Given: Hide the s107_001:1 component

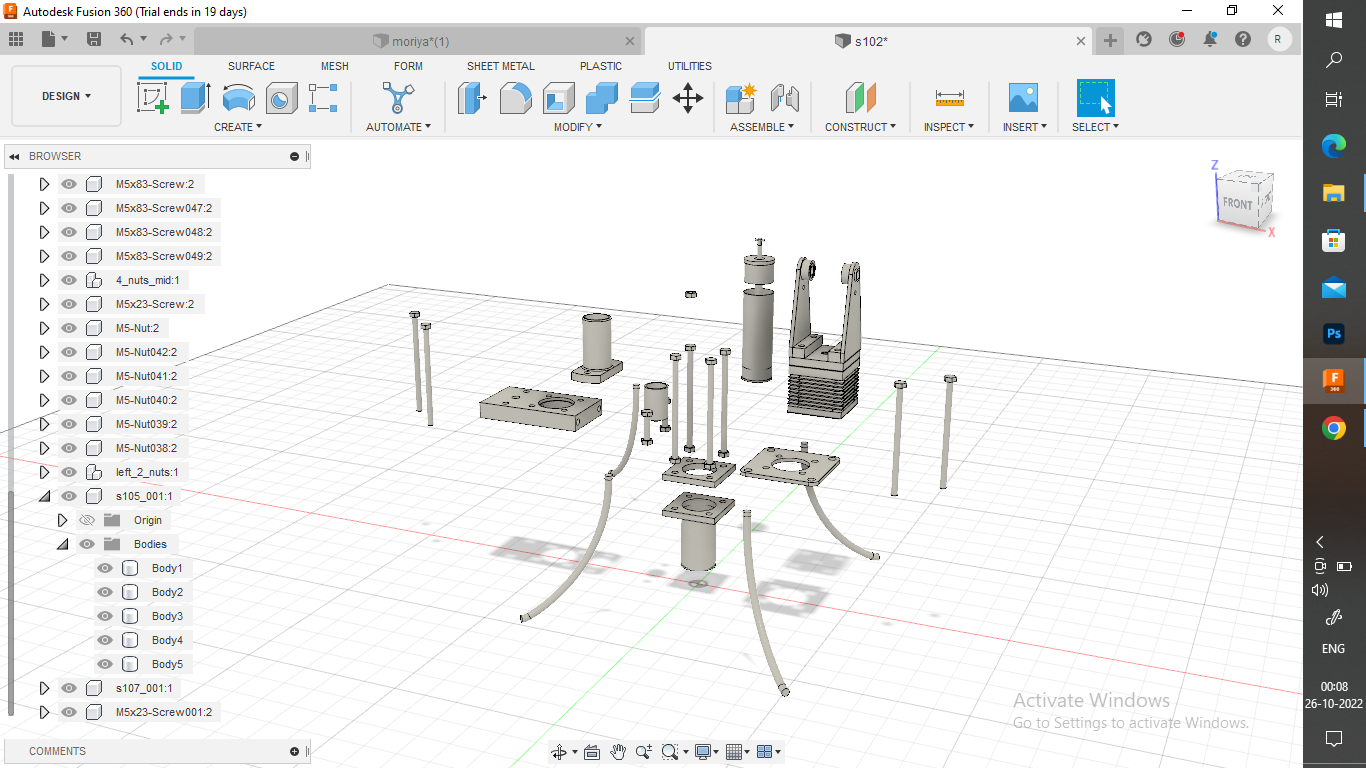Looking at the screenshot, I should pos(69,688).
